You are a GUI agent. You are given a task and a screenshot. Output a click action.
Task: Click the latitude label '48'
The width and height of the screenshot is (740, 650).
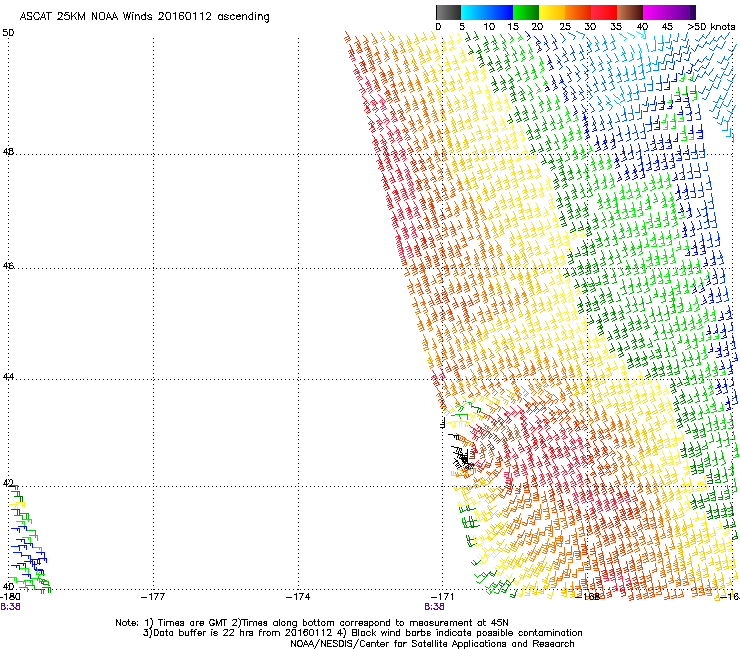(x=8, y=152)
